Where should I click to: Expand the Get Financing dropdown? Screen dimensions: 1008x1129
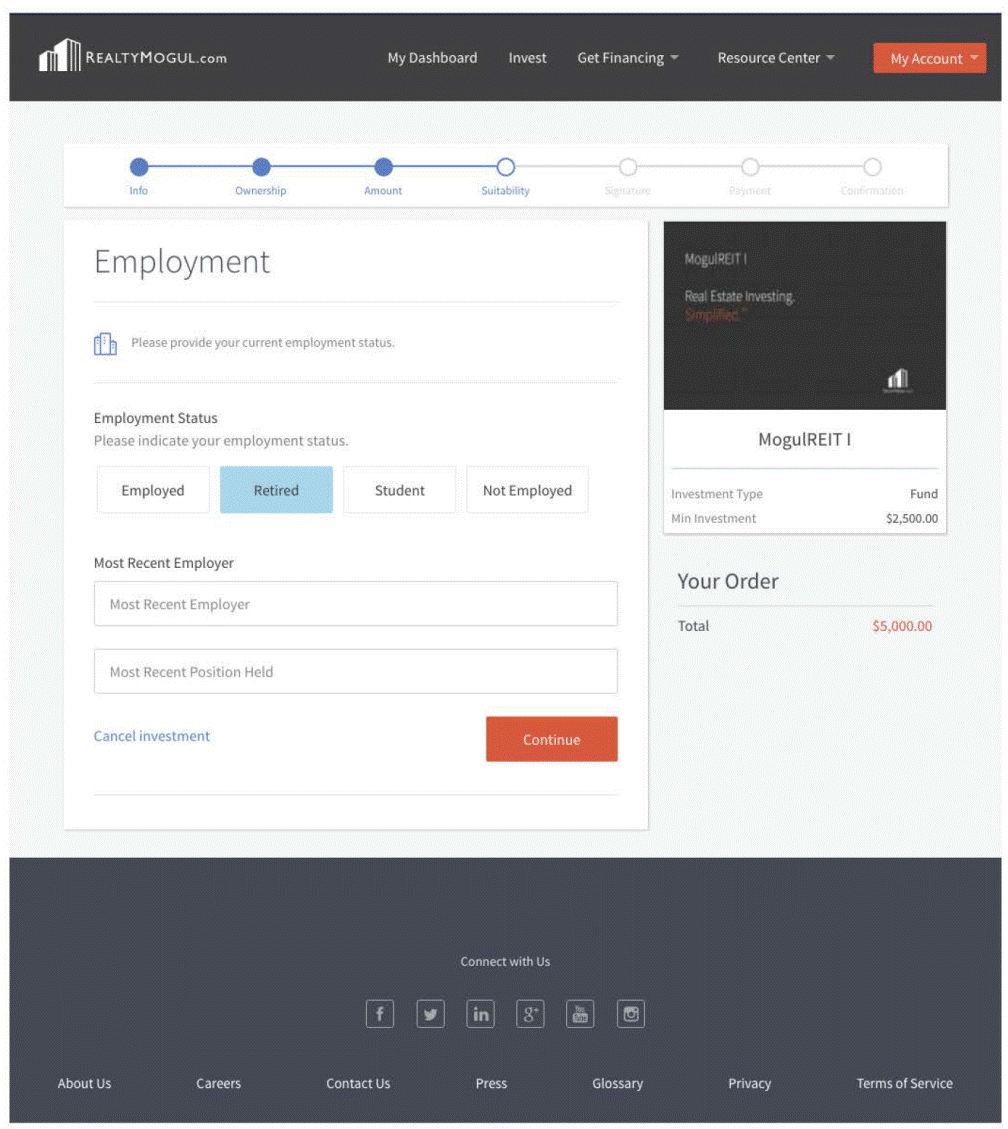click(x=627, y=58)
